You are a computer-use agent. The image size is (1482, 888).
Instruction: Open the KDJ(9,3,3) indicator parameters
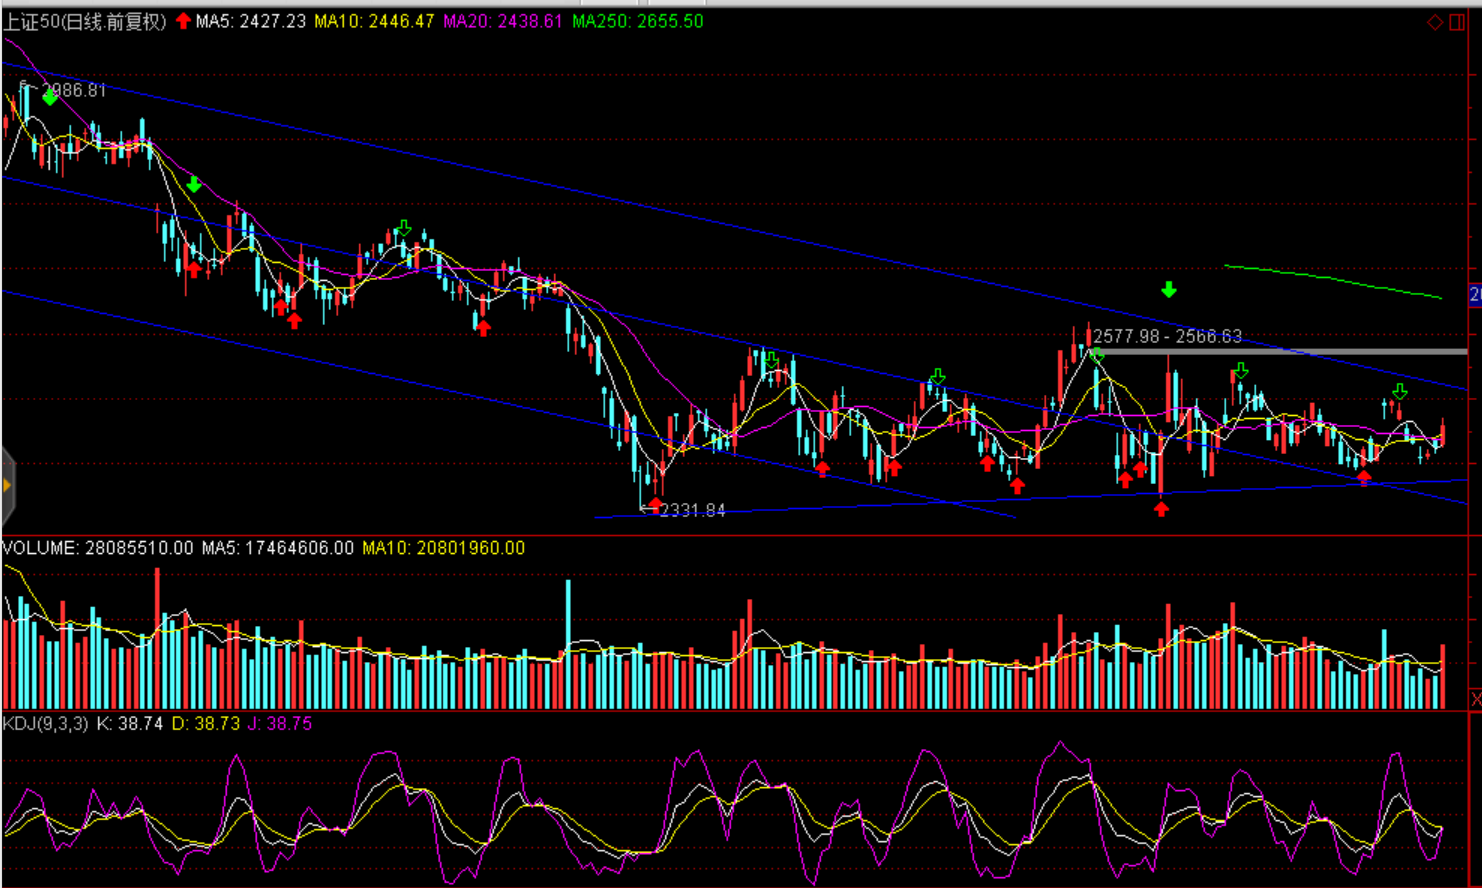point(45,723)
